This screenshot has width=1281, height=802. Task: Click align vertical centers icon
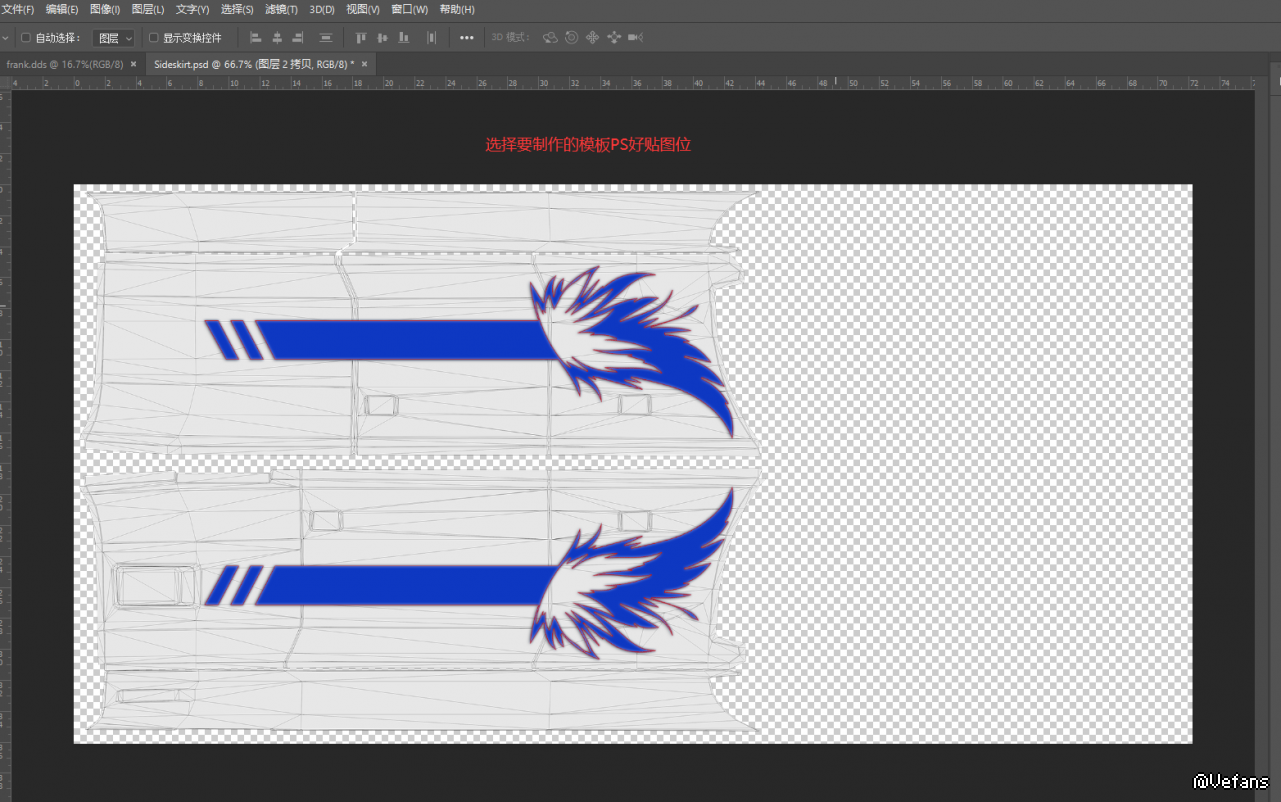pos(382,38)
